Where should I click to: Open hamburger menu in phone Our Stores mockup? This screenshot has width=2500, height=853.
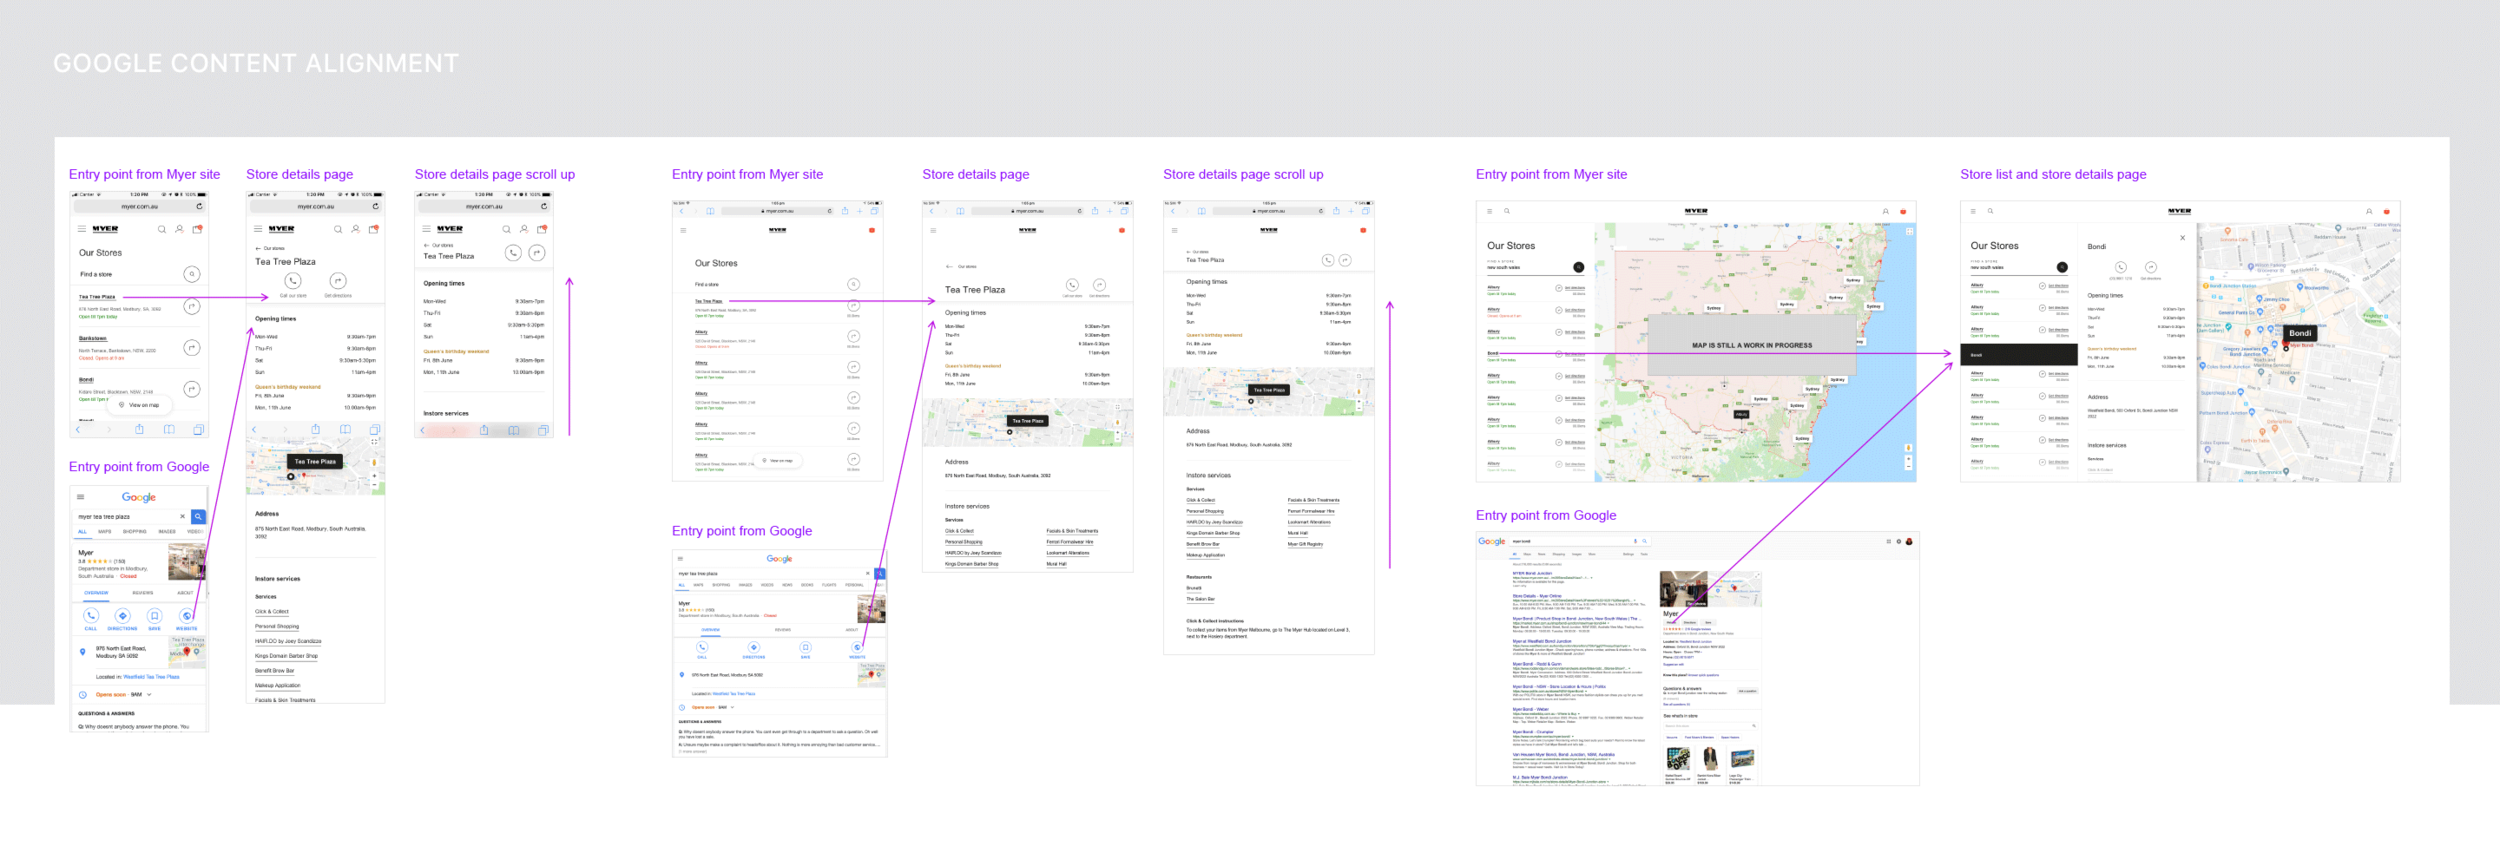82,229
